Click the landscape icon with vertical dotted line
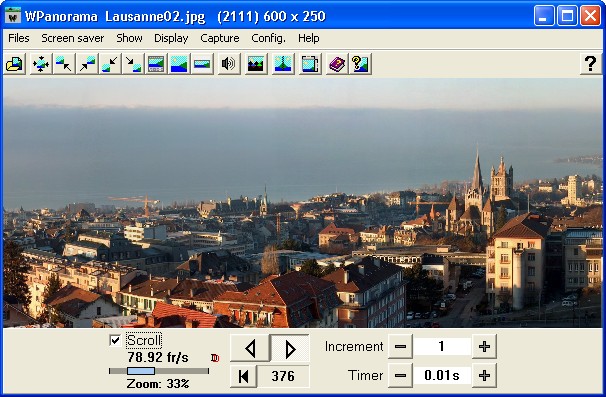 (x=283, y=64)
